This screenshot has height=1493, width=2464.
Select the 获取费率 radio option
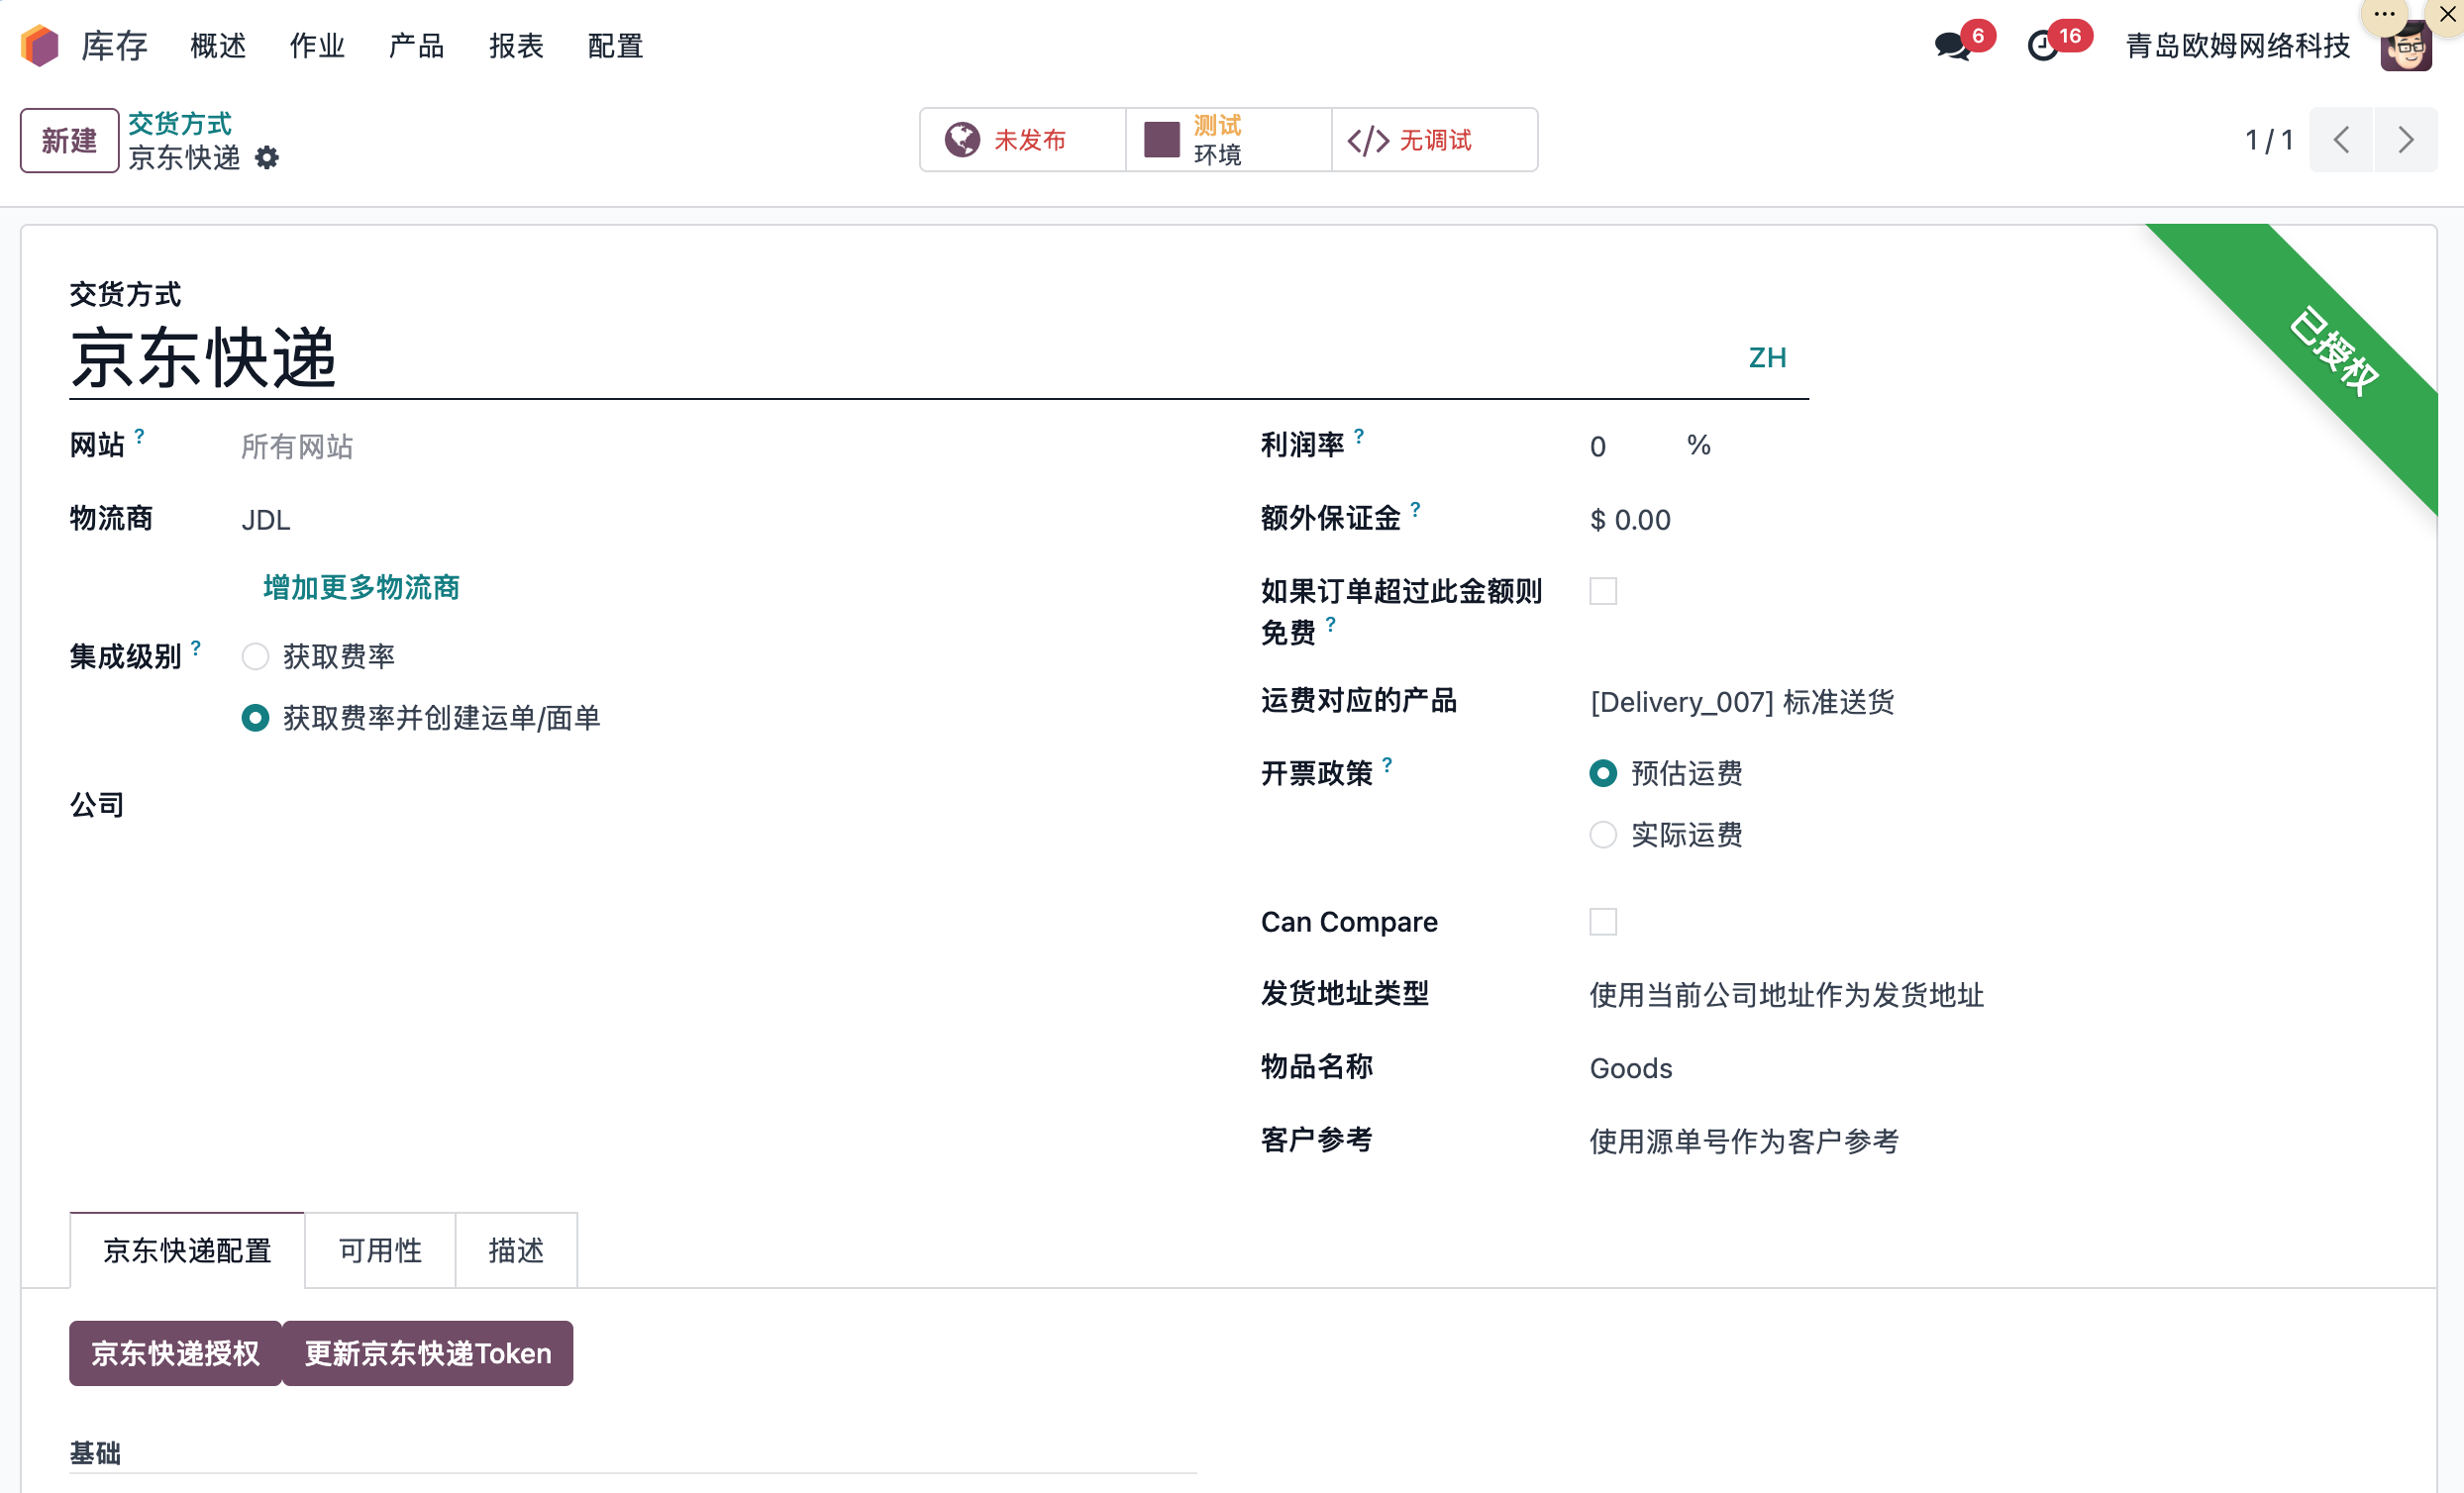coord(255,657)
